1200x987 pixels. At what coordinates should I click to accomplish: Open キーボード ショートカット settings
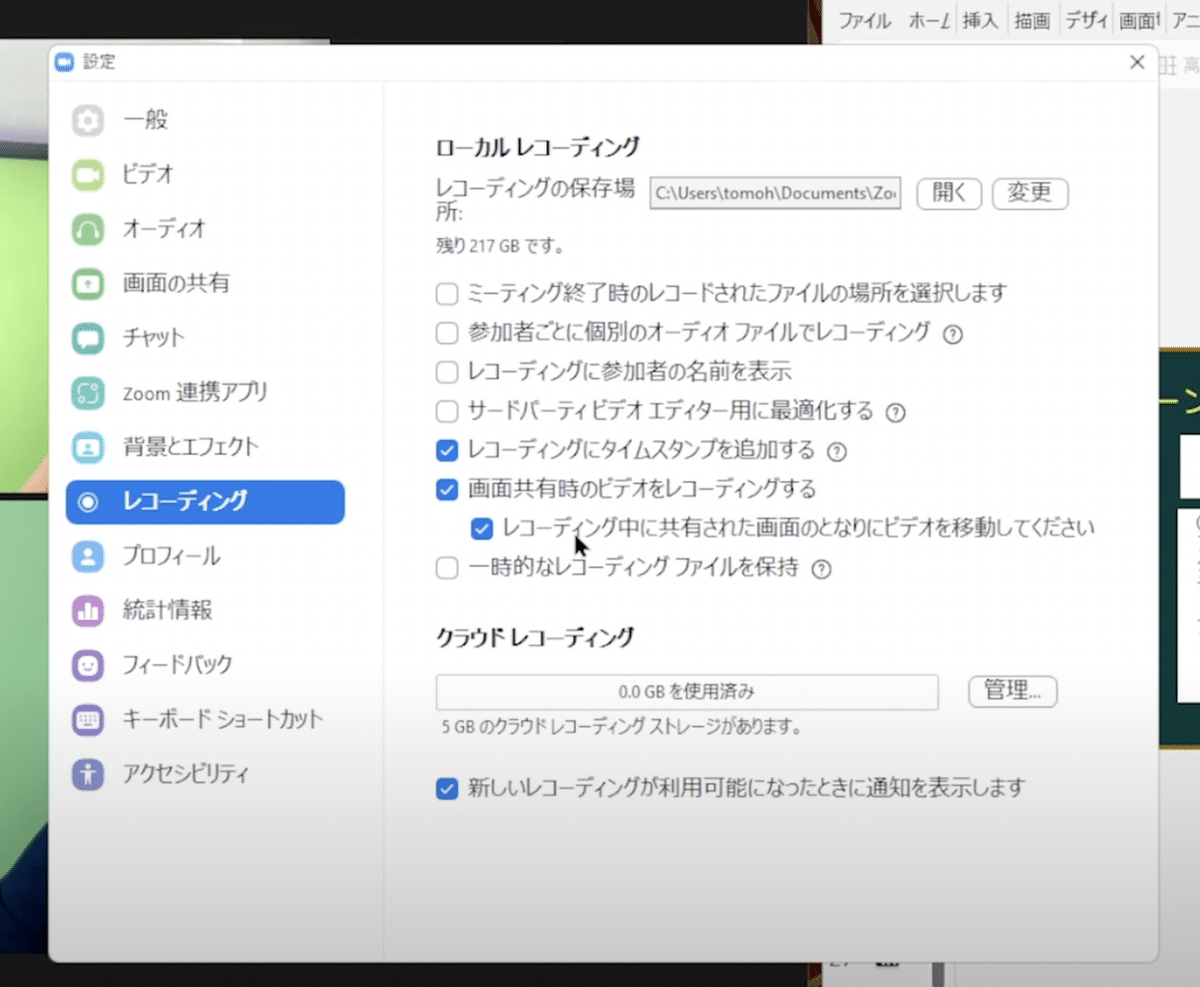coord(88,719)
